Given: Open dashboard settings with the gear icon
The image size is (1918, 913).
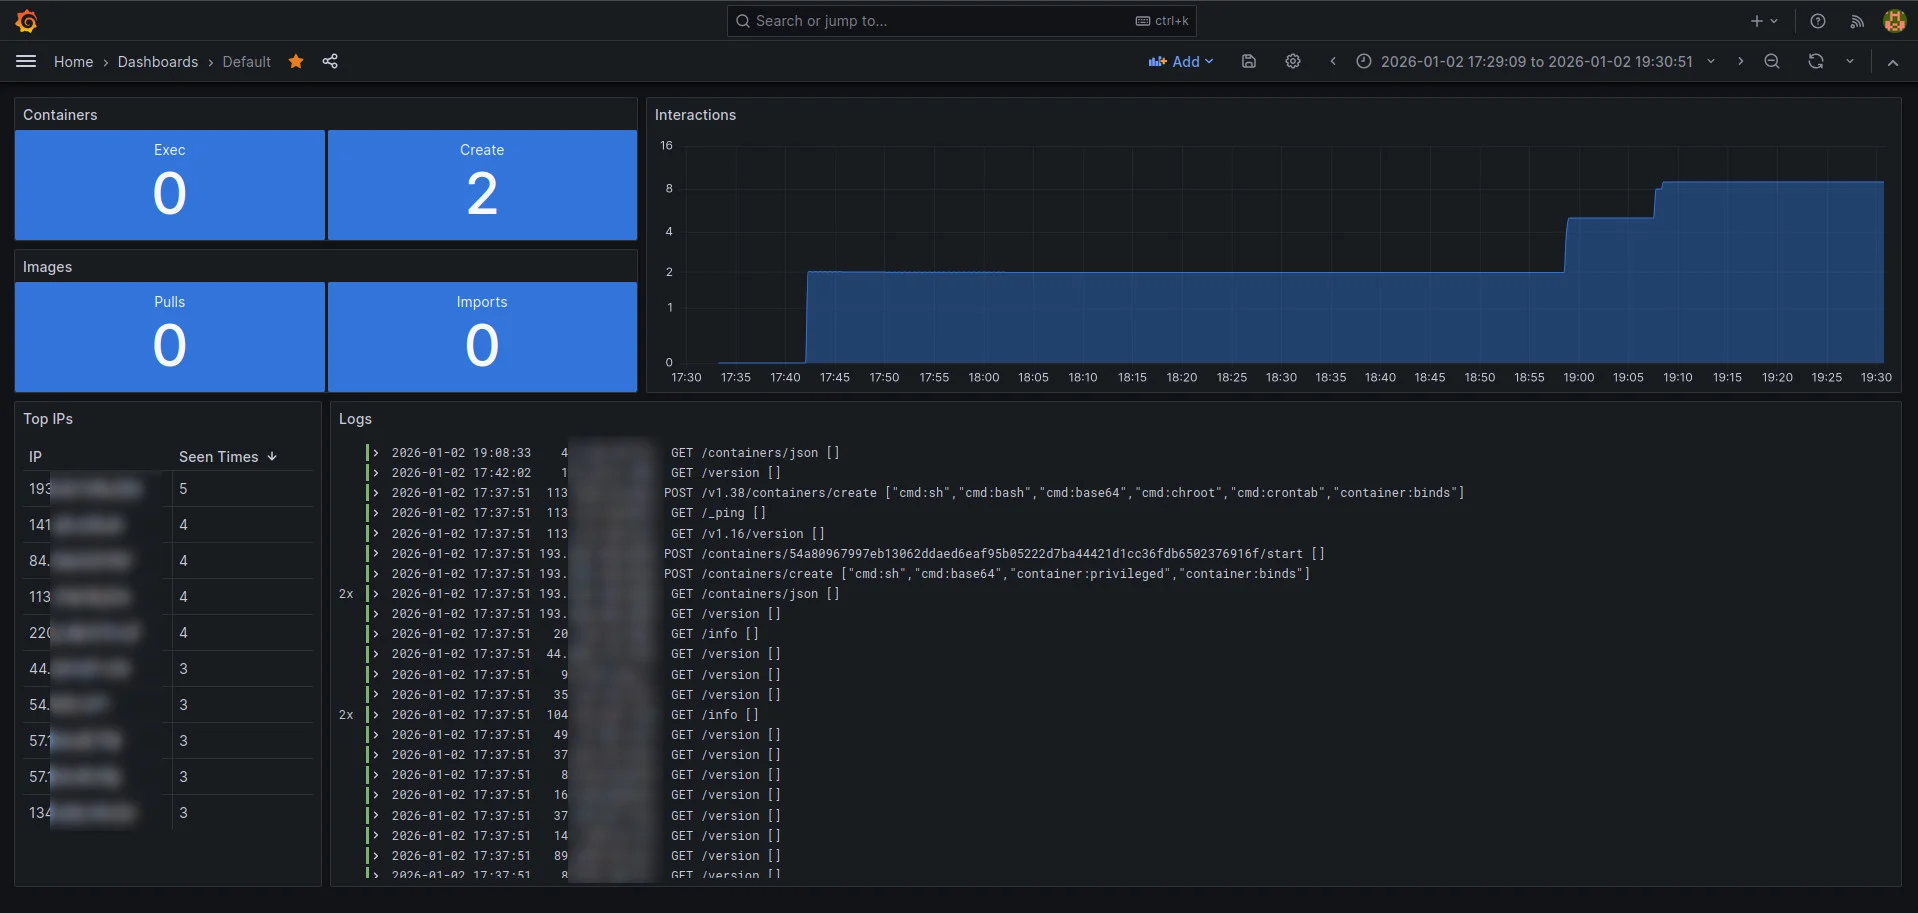Looking at the screenshot, I should pyautogui.click(x=1292, y=61).
